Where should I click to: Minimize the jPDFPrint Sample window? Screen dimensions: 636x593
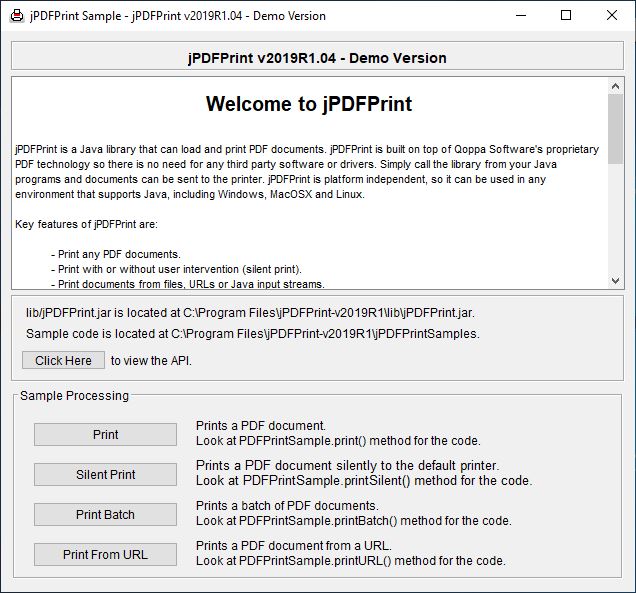tap(521, 15)
